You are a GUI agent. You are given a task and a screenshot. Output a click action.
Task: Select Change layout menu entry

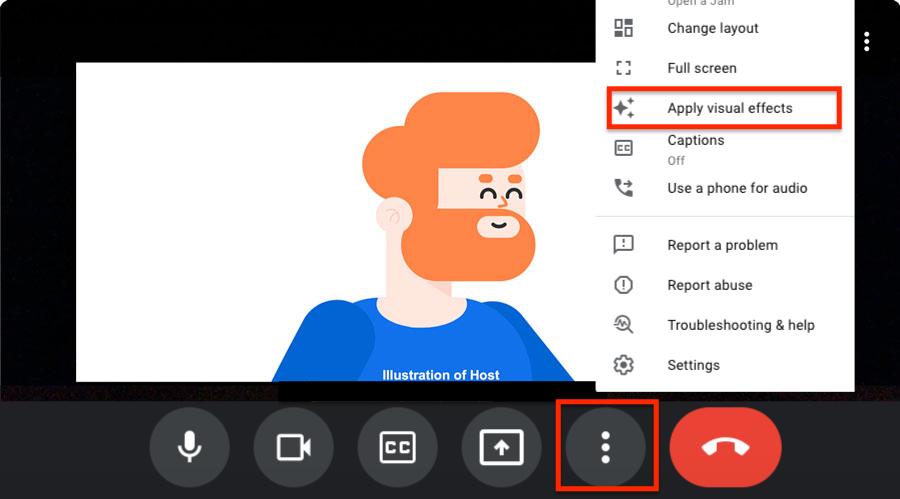pyautogui.click(x=725, y=28)
